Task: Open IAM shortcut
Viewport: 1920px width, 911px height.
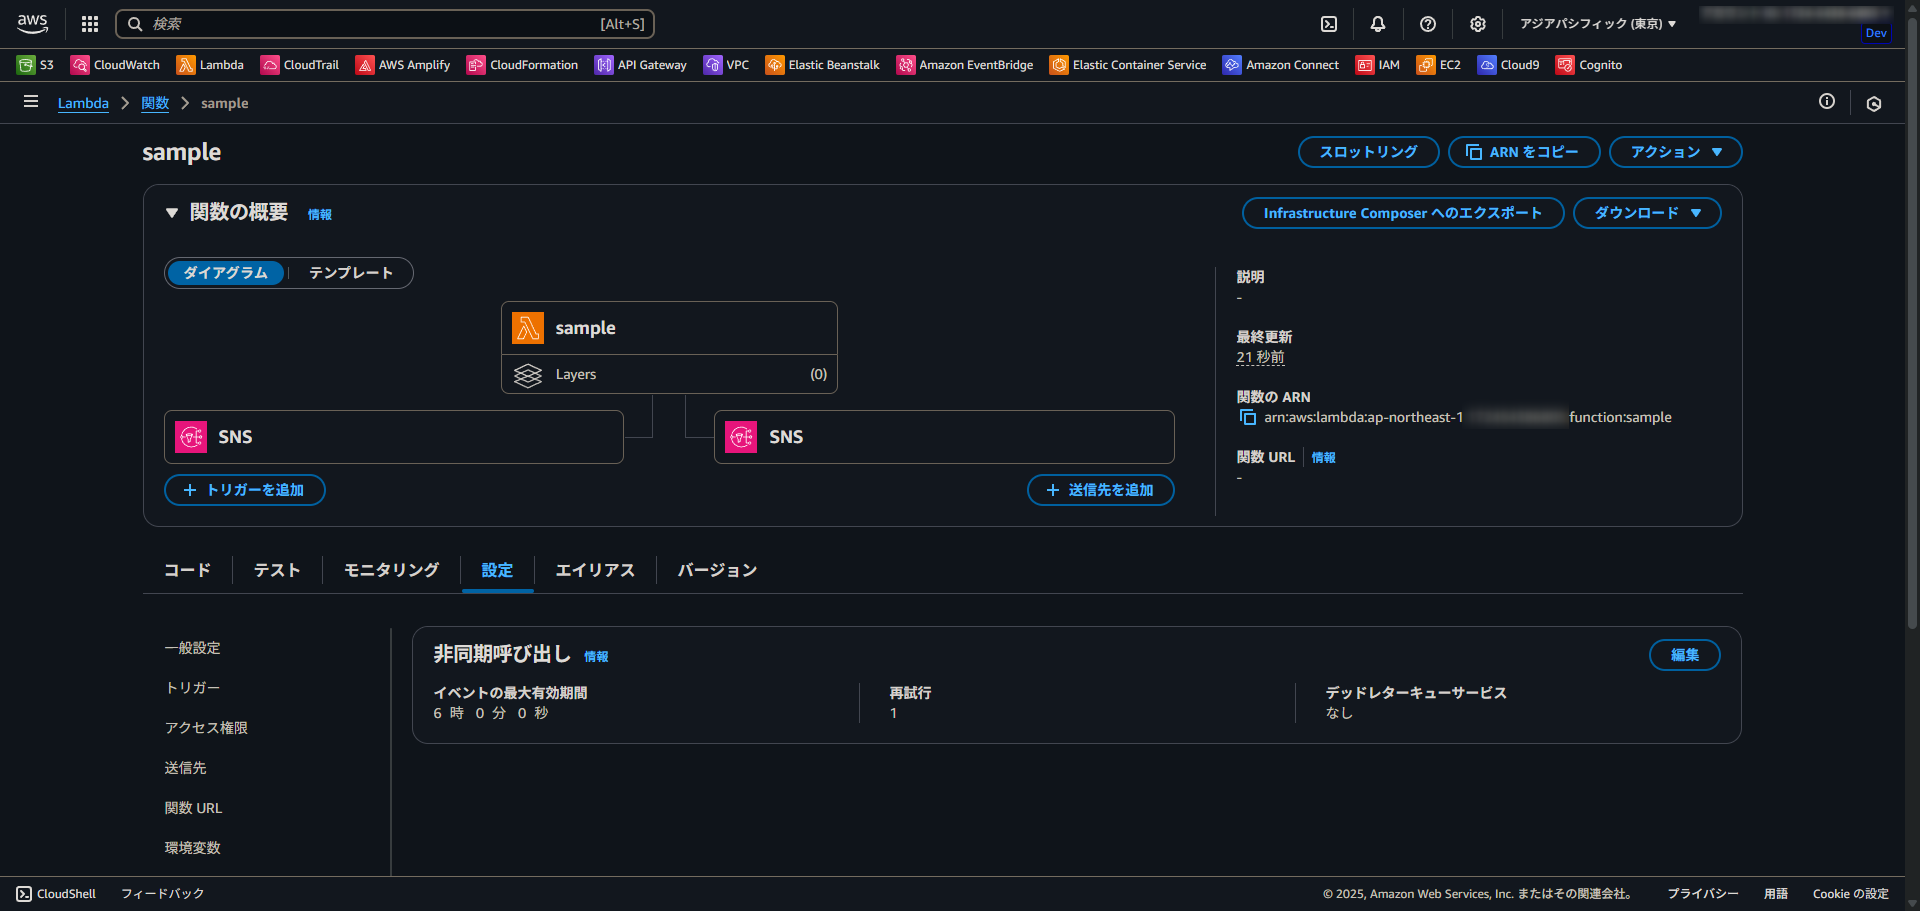Action: tap(1378, 65)
